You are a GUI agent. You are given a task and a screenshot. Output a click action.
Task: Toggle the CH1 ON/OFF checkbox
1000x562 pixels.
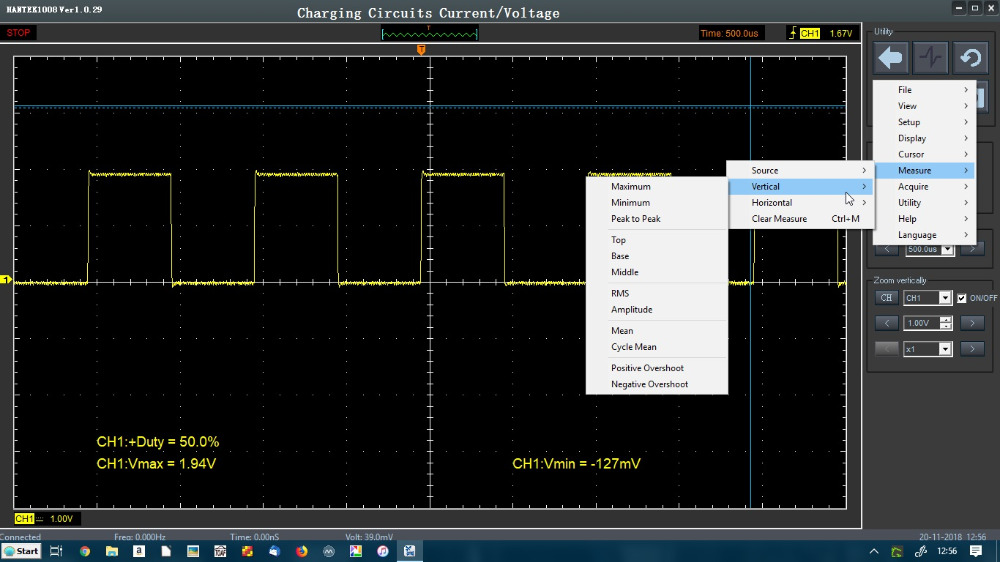tap(962, 298)
